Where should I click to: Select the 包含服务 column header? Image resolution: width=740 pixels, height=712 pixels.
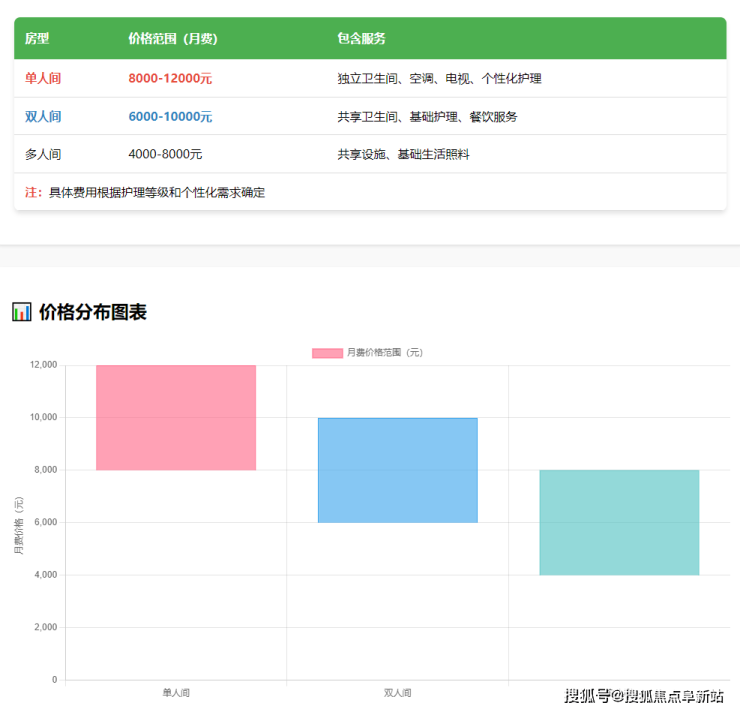[362, 39]
